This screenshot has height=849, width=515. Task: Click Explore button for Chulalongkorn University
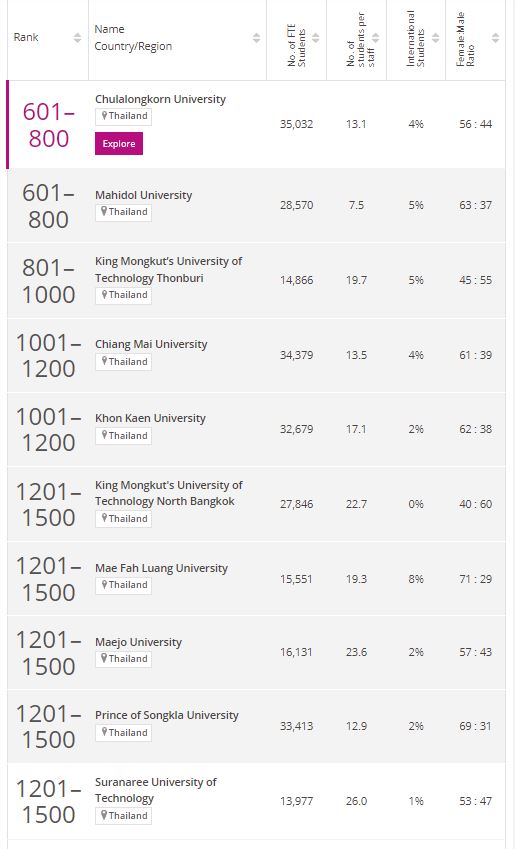click(119, 143)
